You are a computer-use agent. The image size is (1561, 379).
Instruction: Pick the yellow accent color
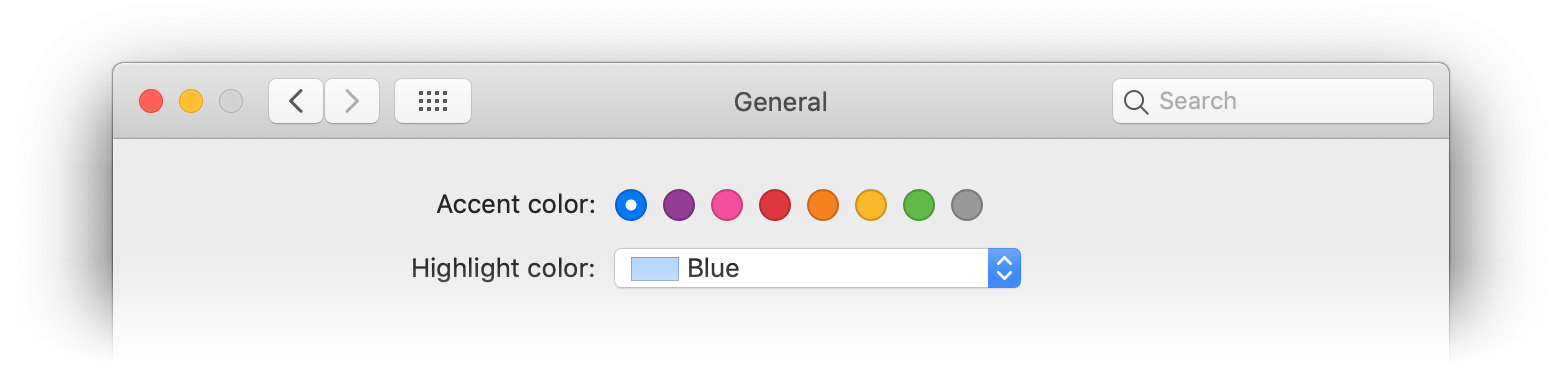point(871,205)
